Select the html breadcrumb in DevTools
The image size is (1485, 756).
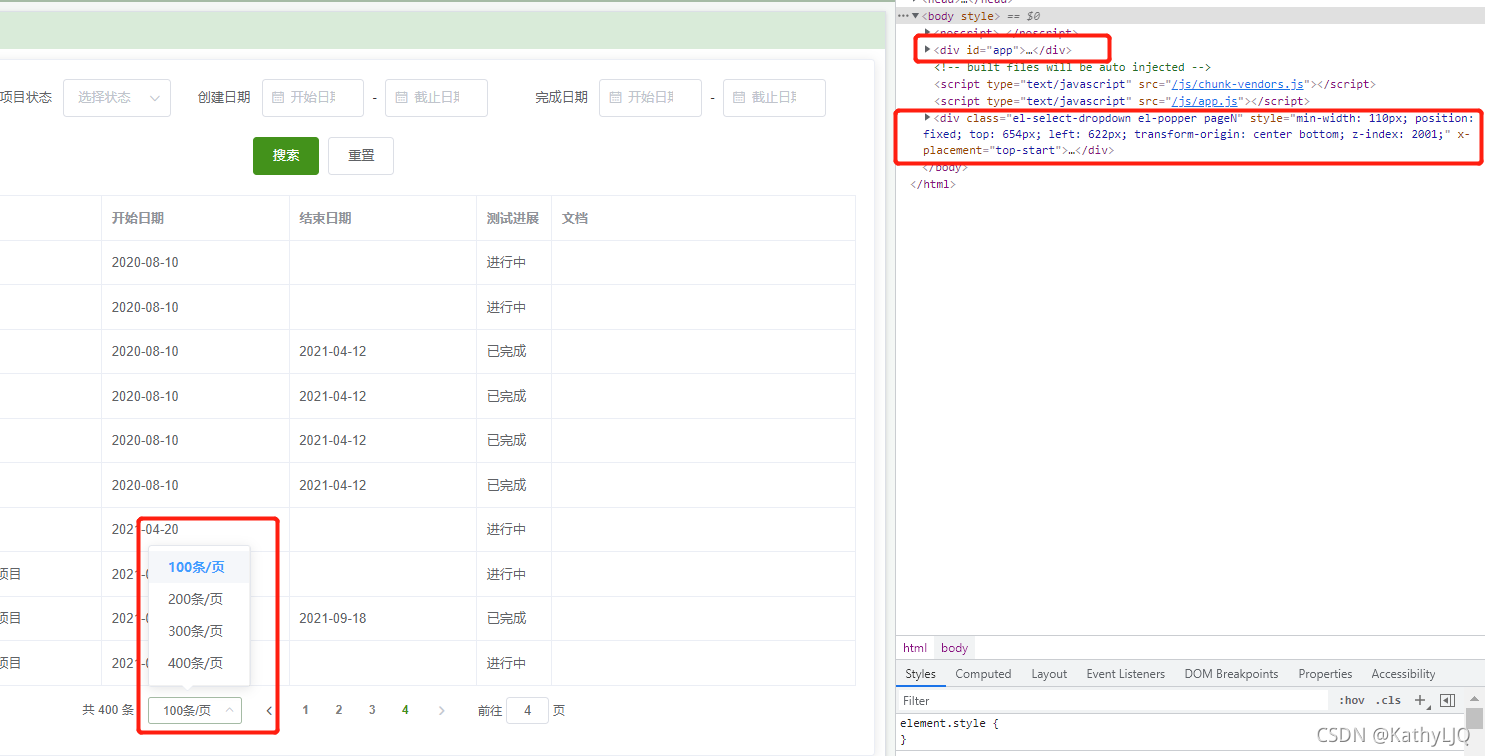tap(915, 648)
